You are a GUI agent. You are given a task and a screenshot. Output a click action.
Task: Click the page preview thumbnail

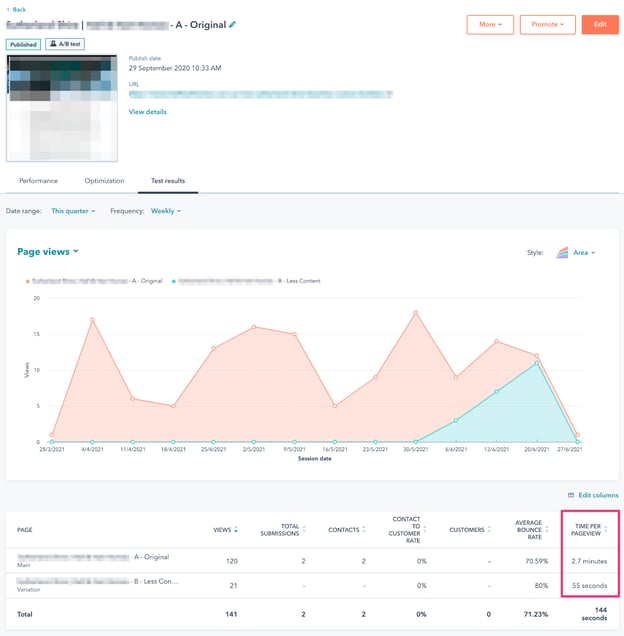click(61, 108)
